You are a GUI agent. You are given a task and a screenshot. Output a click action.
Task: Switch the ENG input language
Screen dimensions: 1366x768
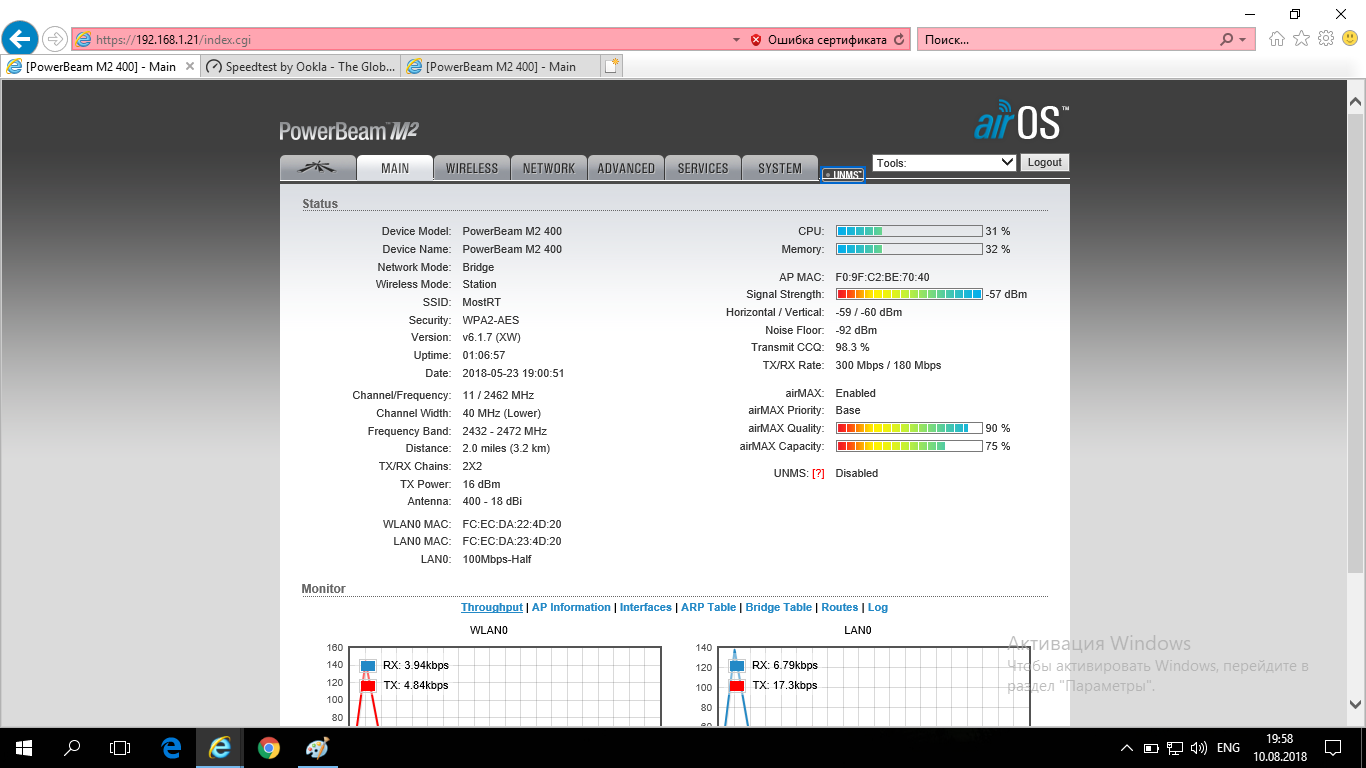[x=1229, y=748]
